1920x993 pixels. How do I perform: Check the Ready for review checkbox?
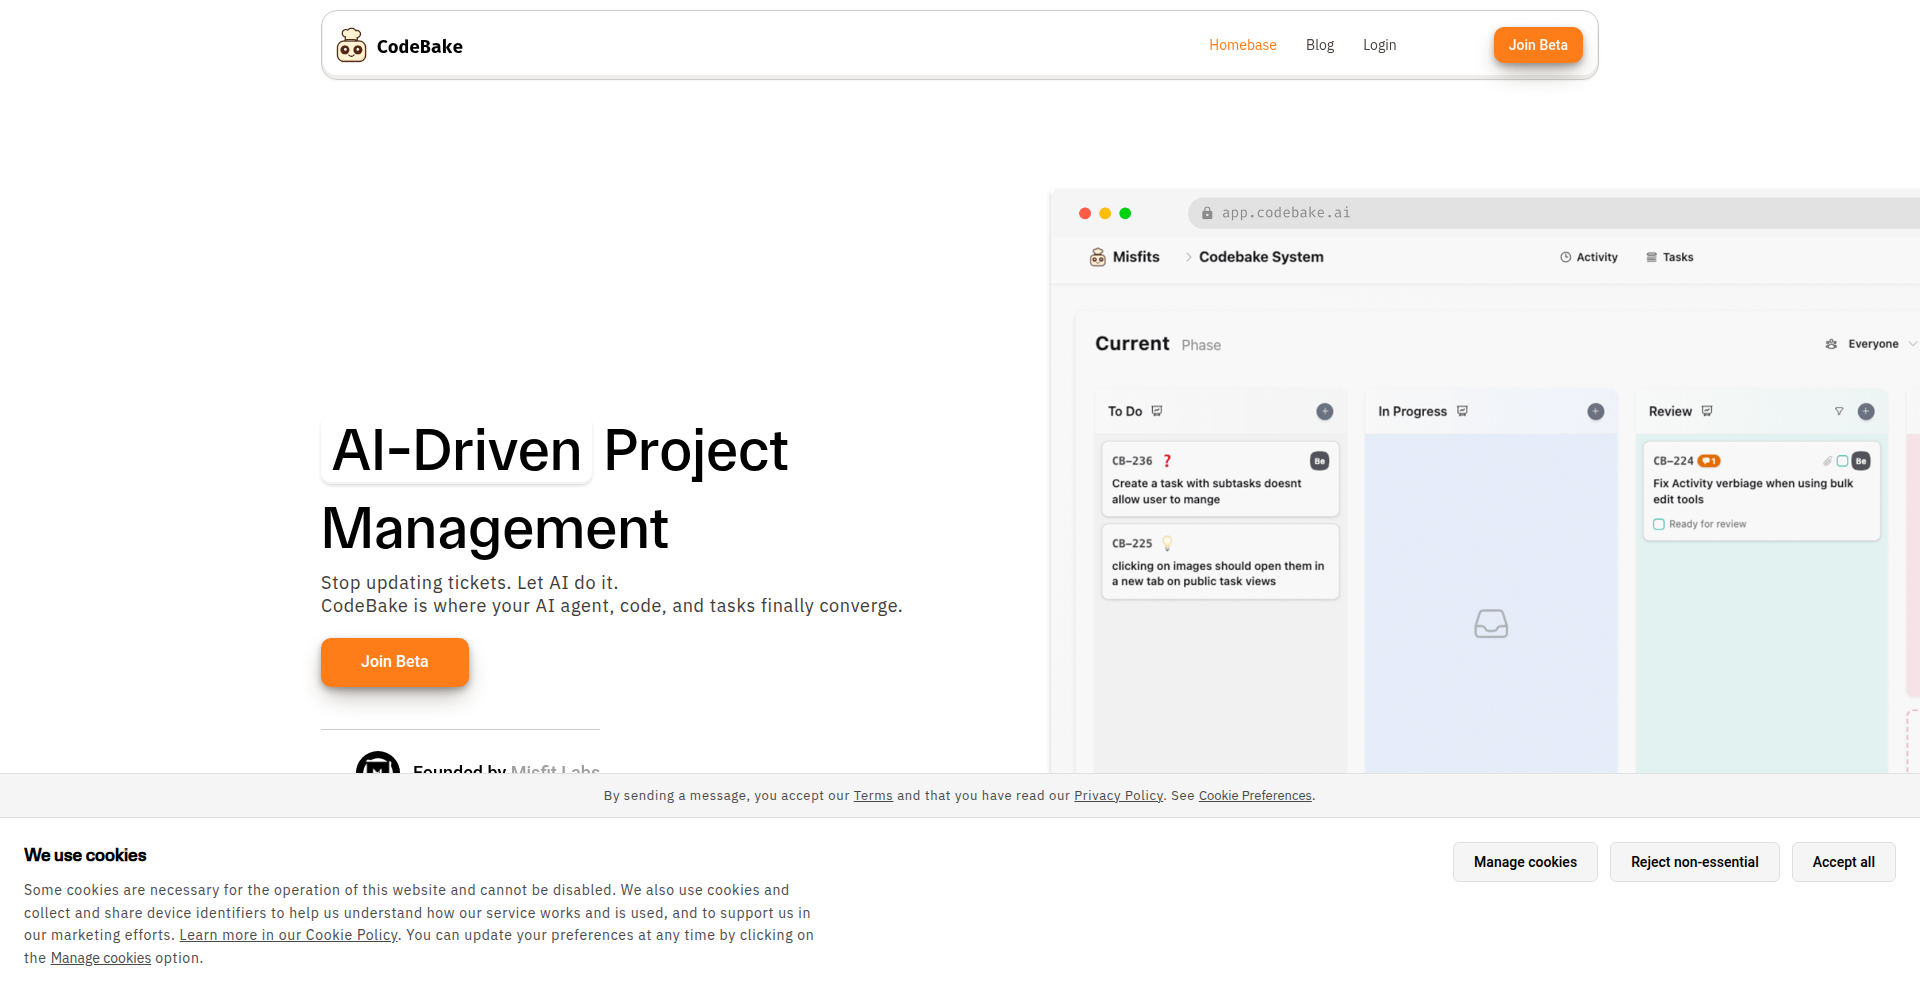pyautogui.click(x=1659, y=524)
